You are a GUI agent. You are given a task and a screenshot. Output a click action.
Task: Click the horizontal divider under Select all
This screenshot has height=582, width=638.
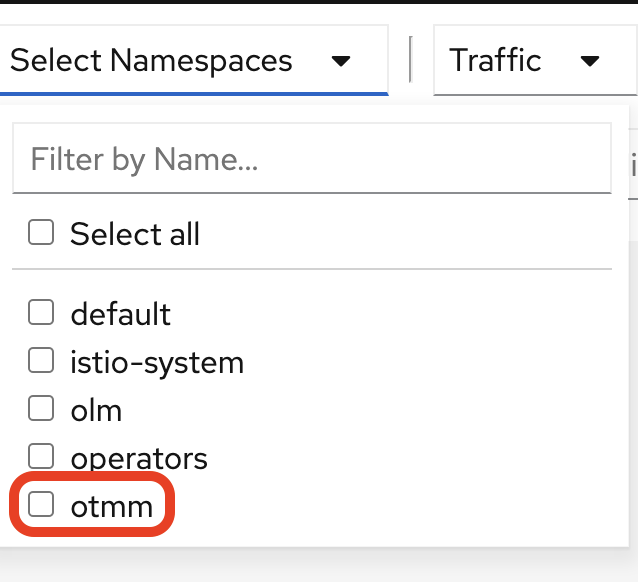click(311, 269)
